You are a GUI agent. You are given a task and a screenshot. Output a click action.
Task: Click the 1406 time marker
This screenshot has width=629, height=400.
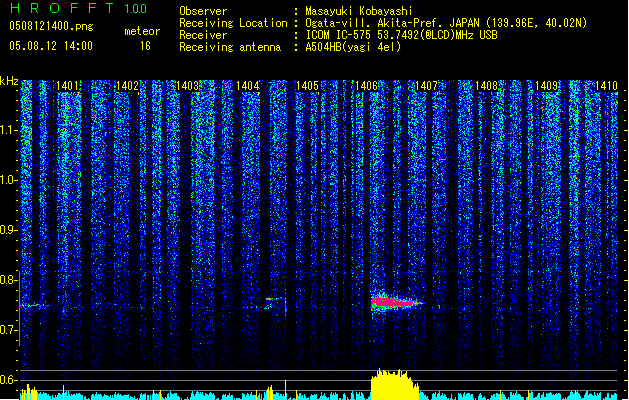coord(367,86)
